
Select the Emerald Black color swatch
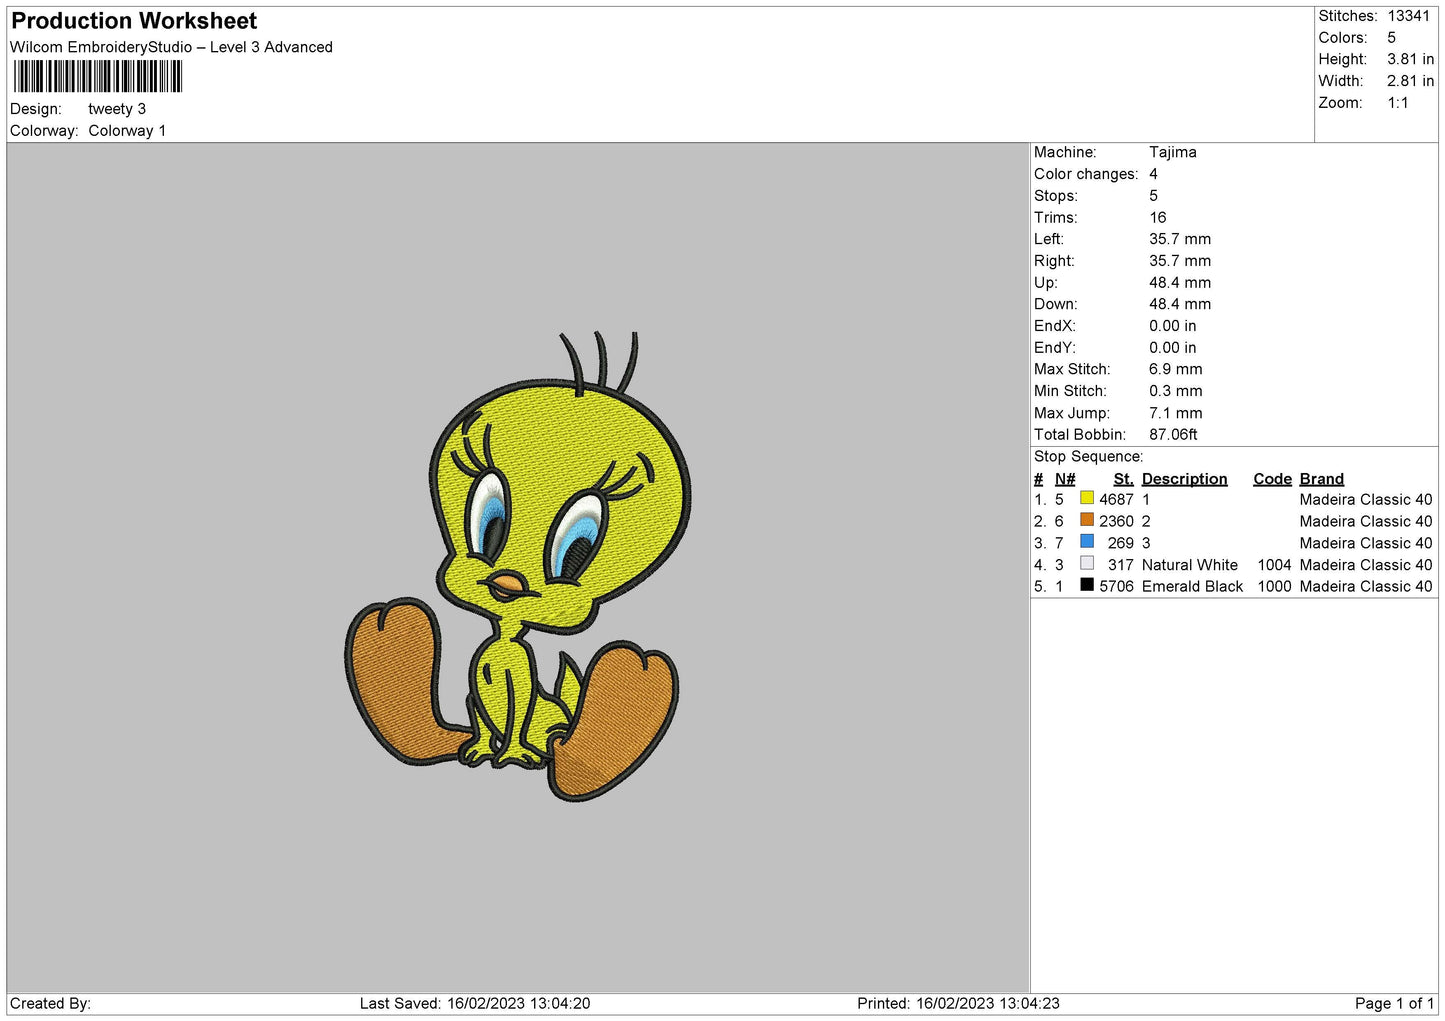click(x=1087, y=585)
